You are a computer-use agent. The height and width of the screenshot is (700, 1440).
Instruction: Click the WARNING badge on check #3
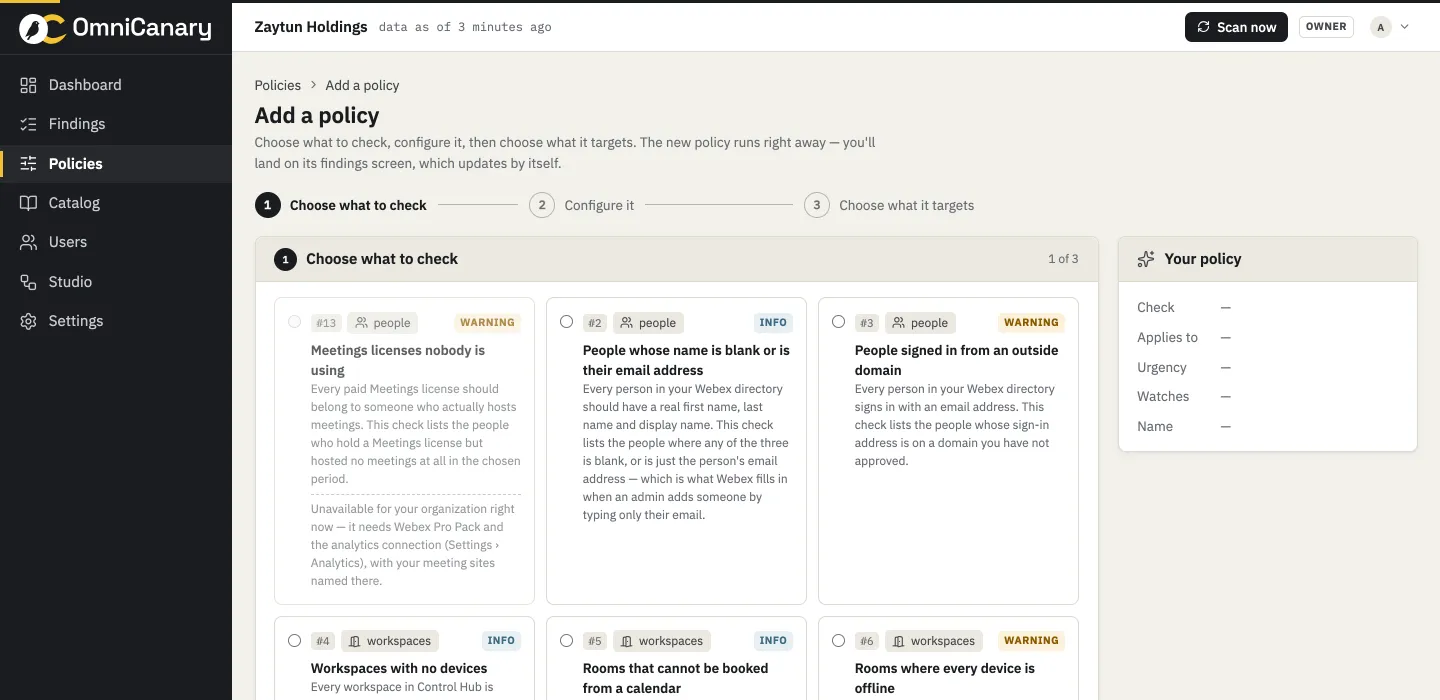pyautogui.click(x=1031, y=323)
